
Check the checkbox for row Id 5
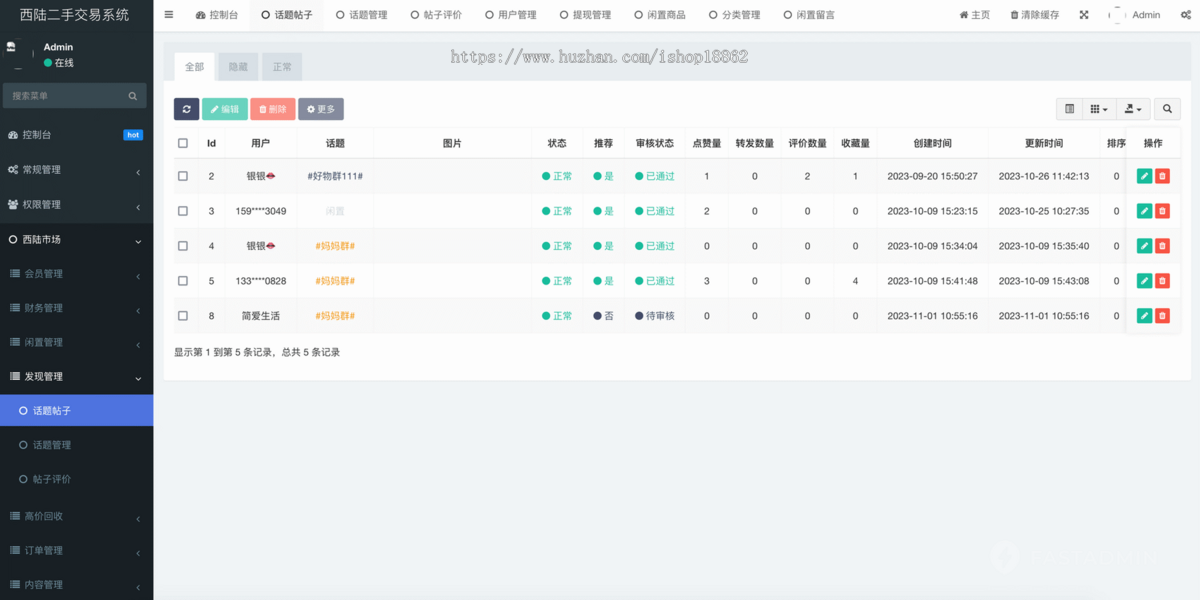[183, 280]
